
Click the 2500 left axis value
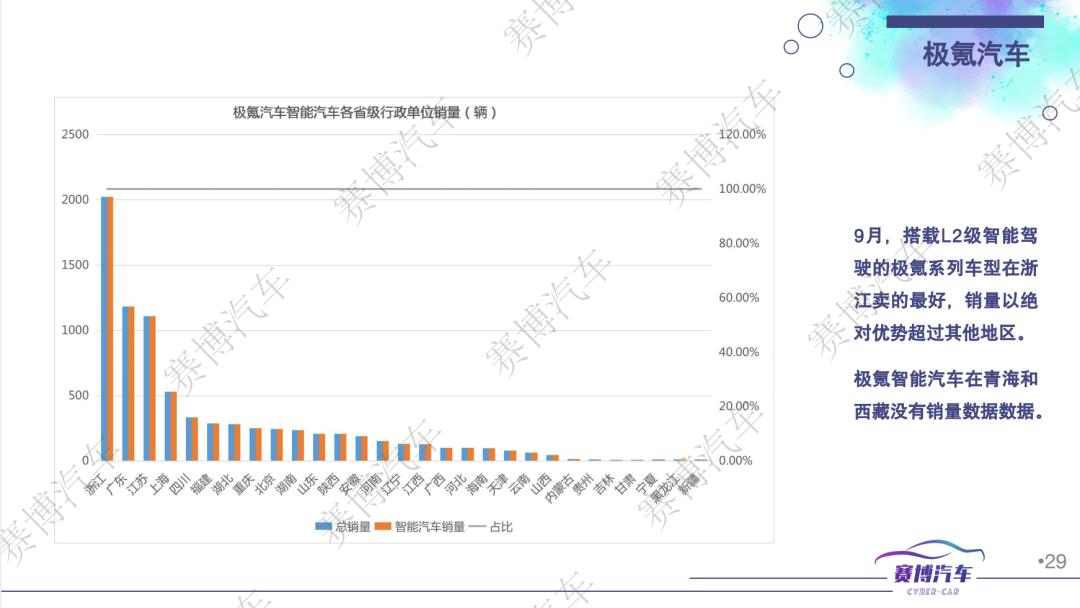75,134
